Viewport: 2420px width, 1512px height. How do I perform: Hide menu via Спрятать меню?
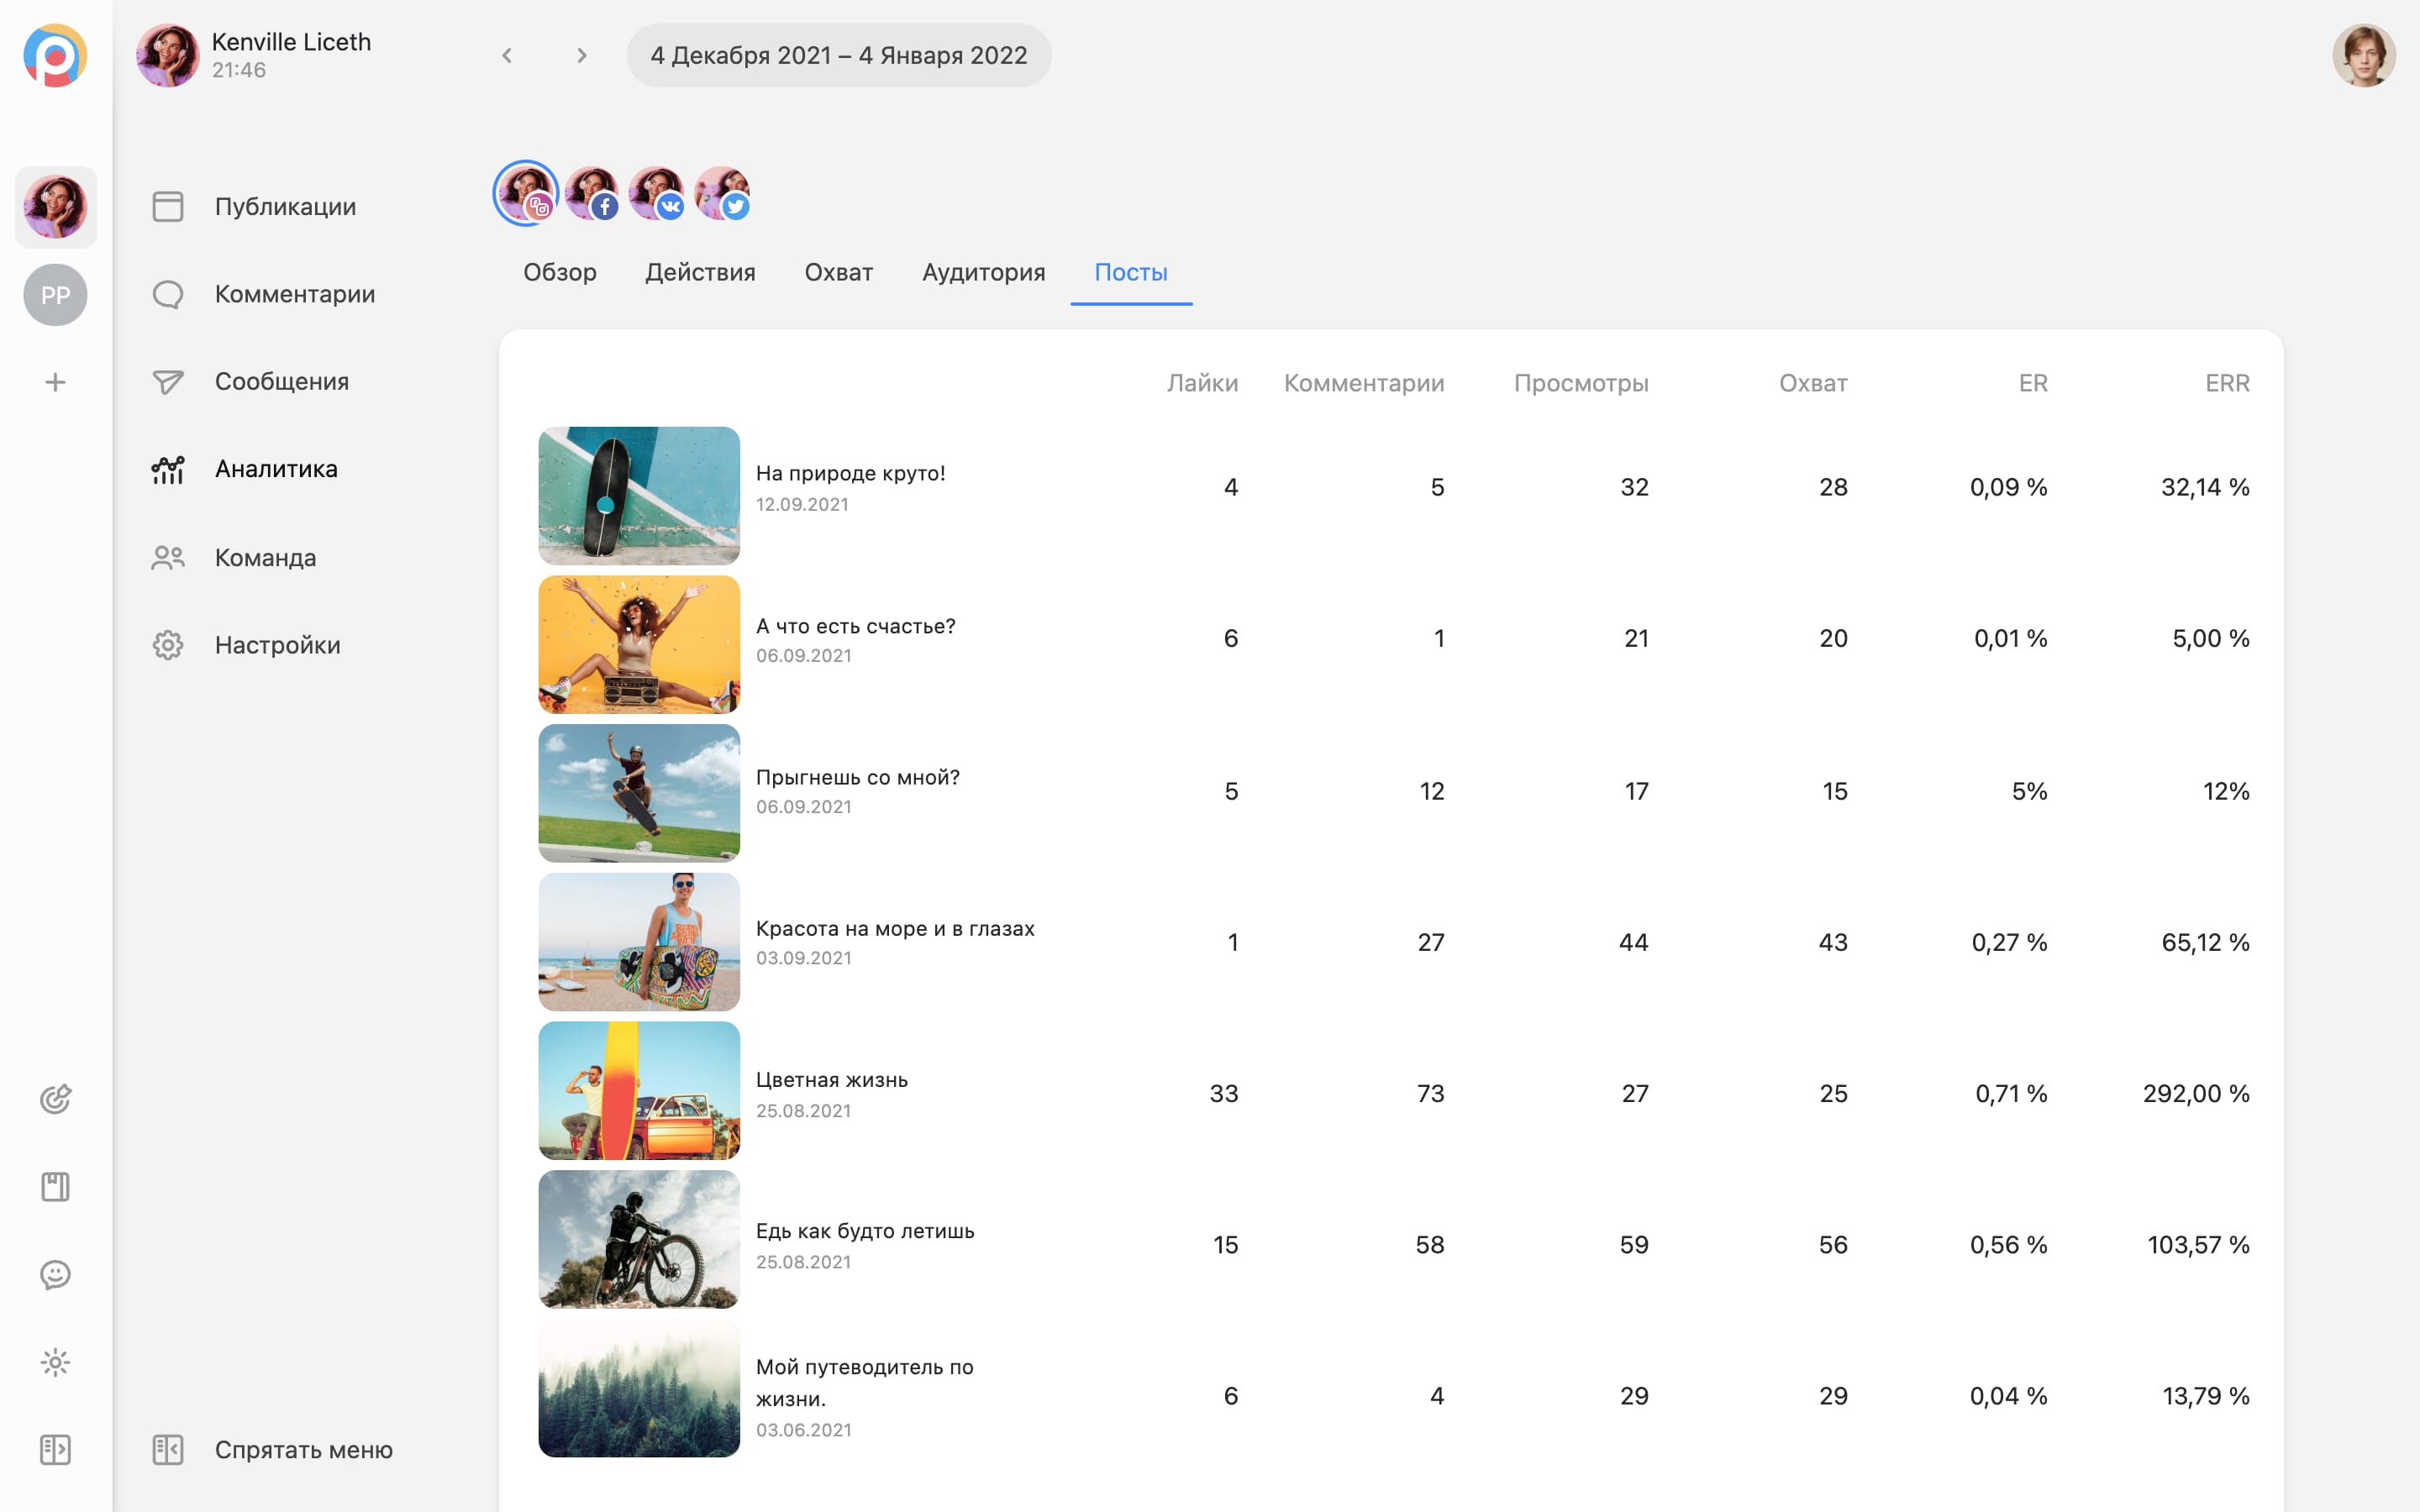[x=303, y=1449]
